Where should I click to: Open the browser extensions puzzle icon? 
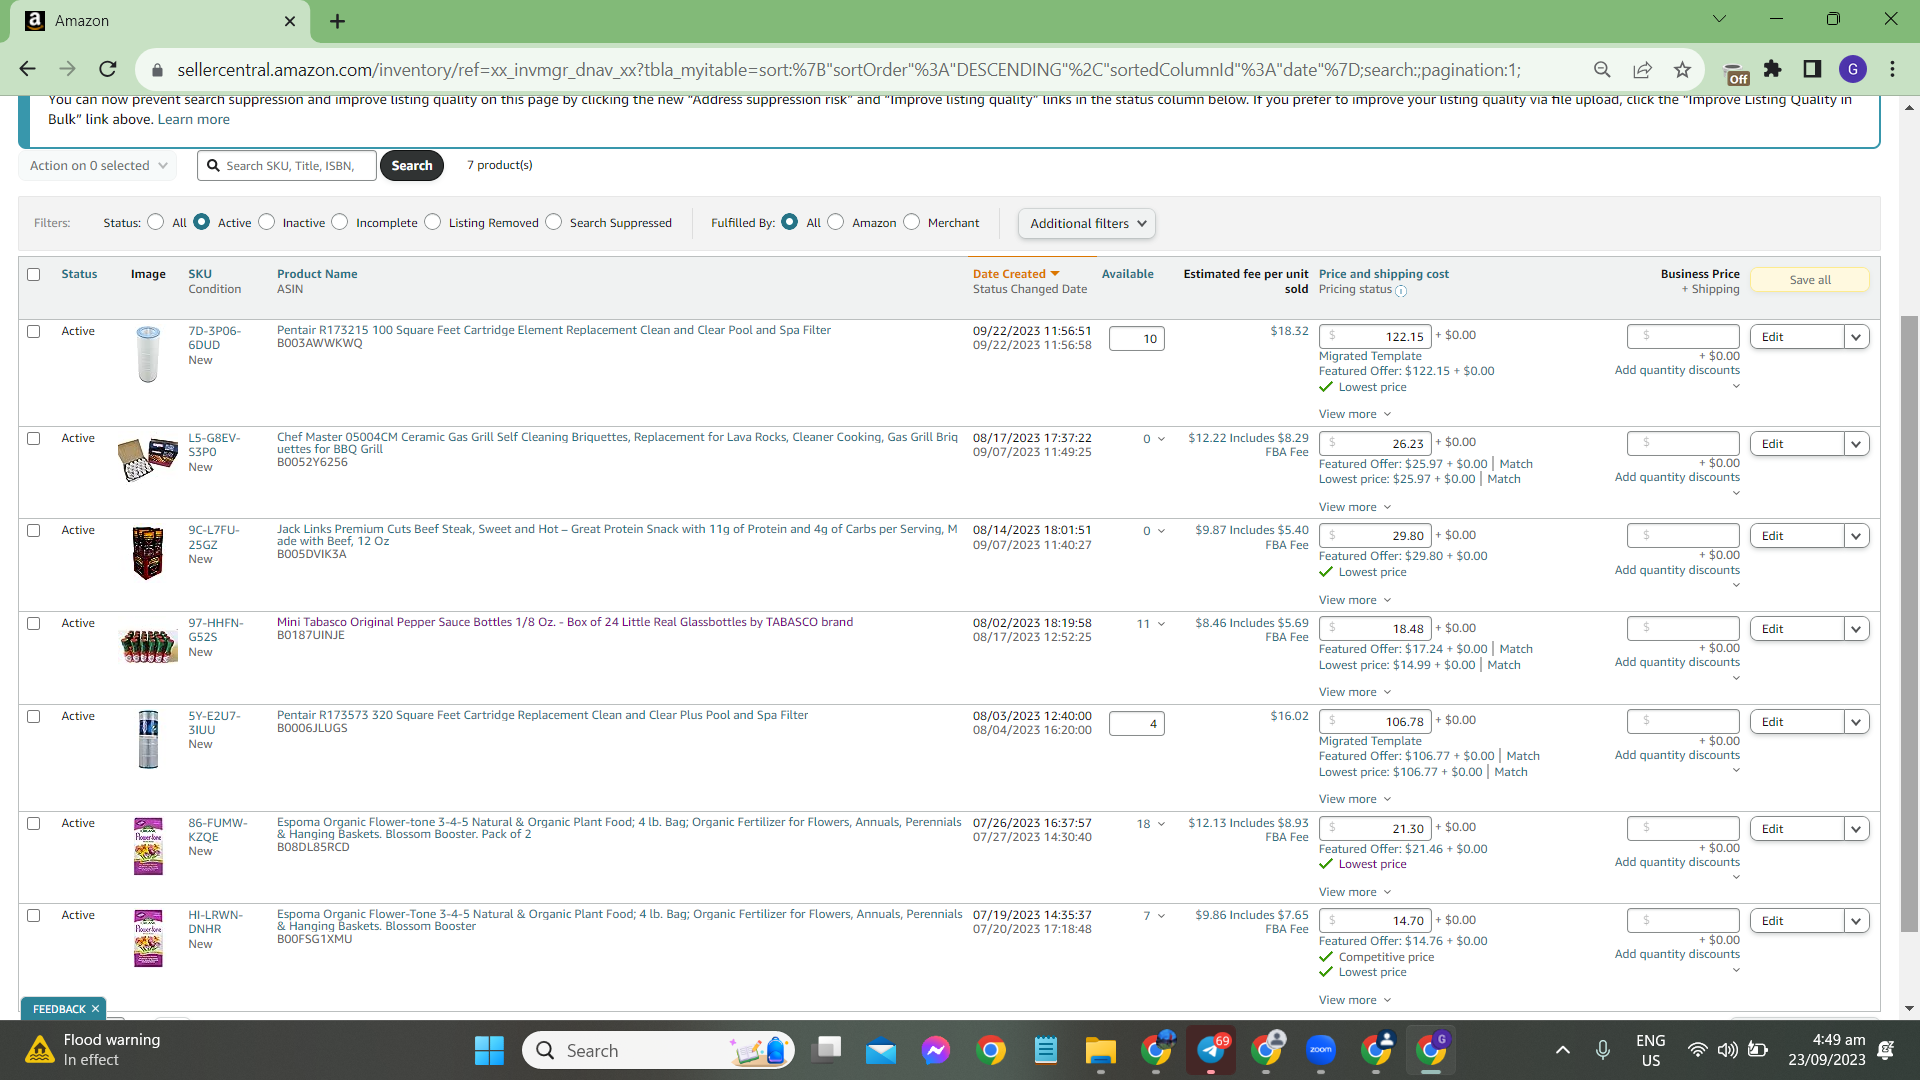pyautogui.click(x=1773, y=69)
